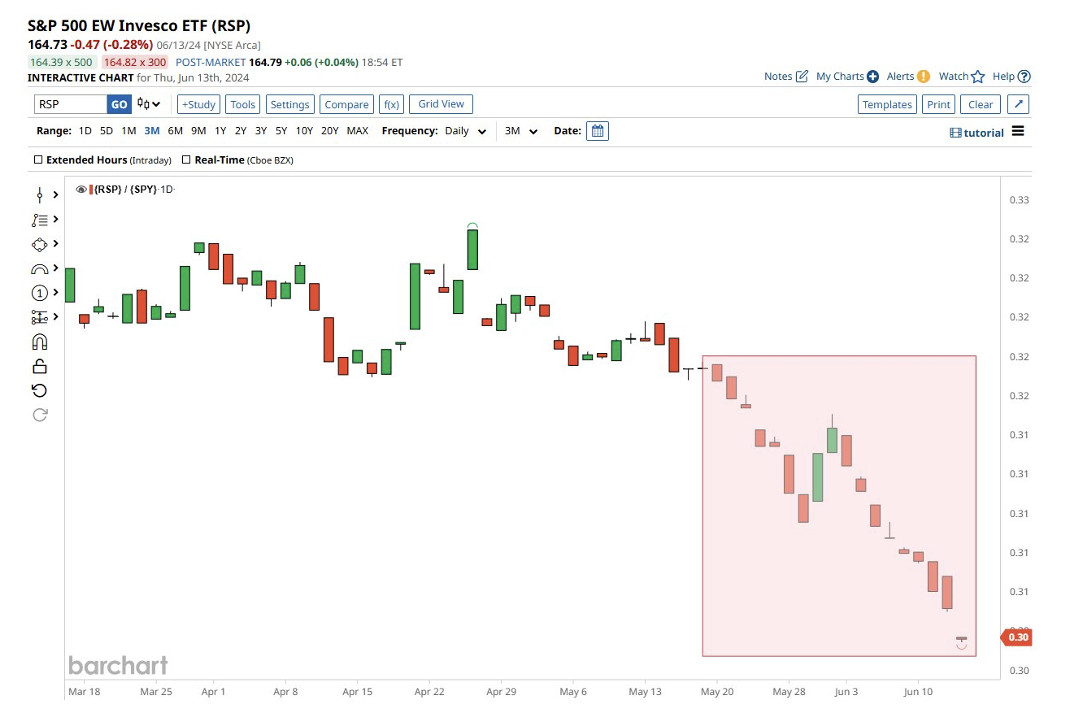The height and width of the screenshot is (714, 1070).
Task: Open the hamburger menu beside tutorial
Action: [1018, 132]
